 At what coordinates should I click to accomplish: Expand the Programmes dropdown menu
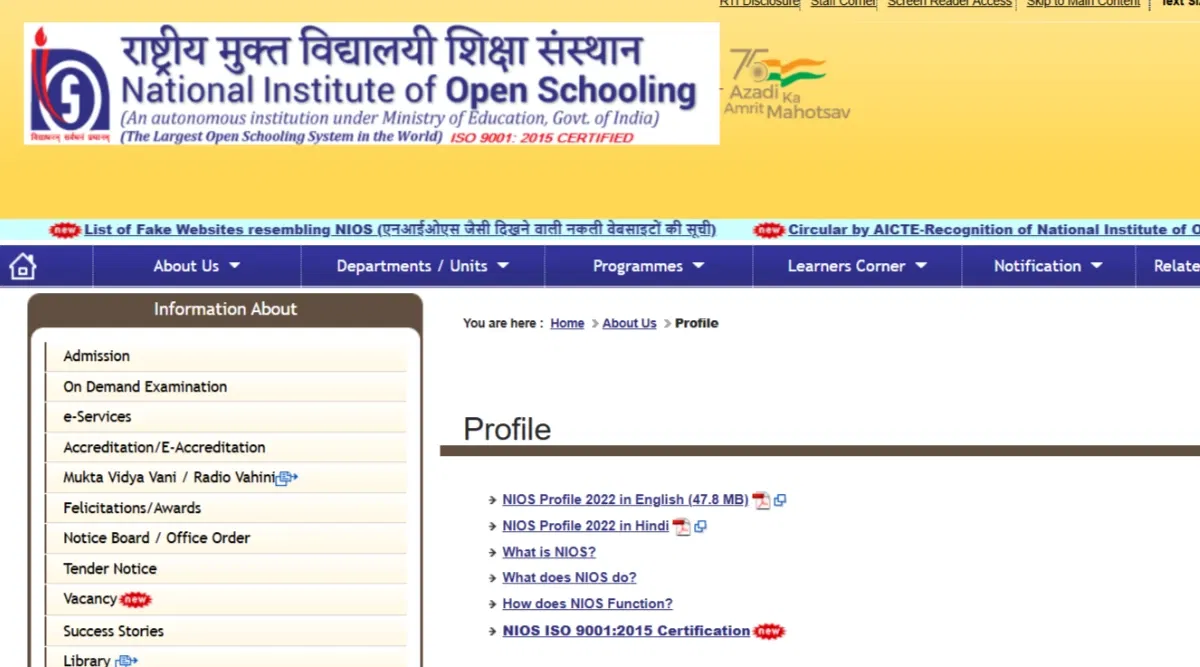tap(648, 266)
